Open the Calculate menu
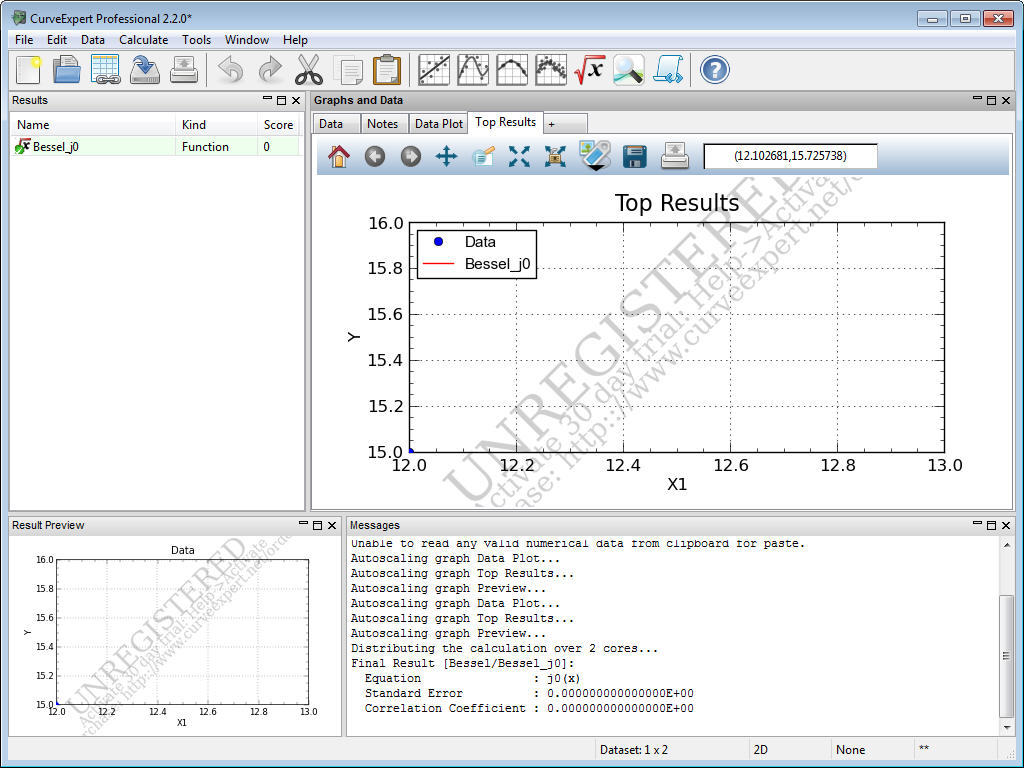Screen dimensions: 1024x768 tap(144, 40)
